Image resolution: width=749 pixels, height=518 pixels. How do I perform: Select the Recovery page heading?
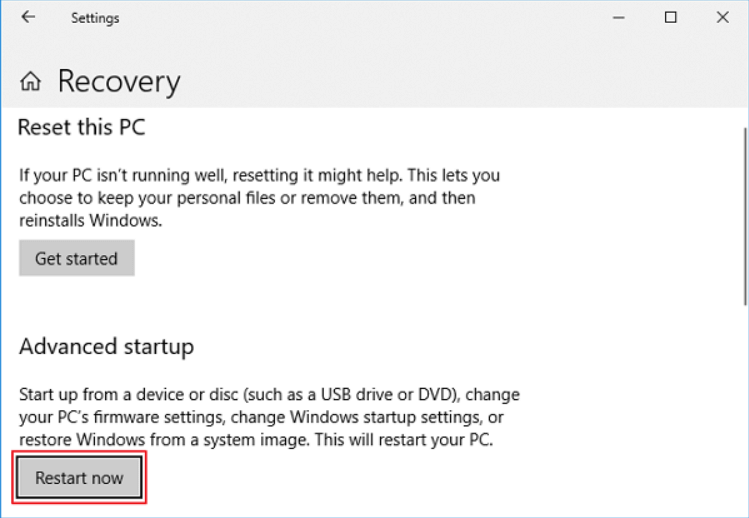coord(119,82)
